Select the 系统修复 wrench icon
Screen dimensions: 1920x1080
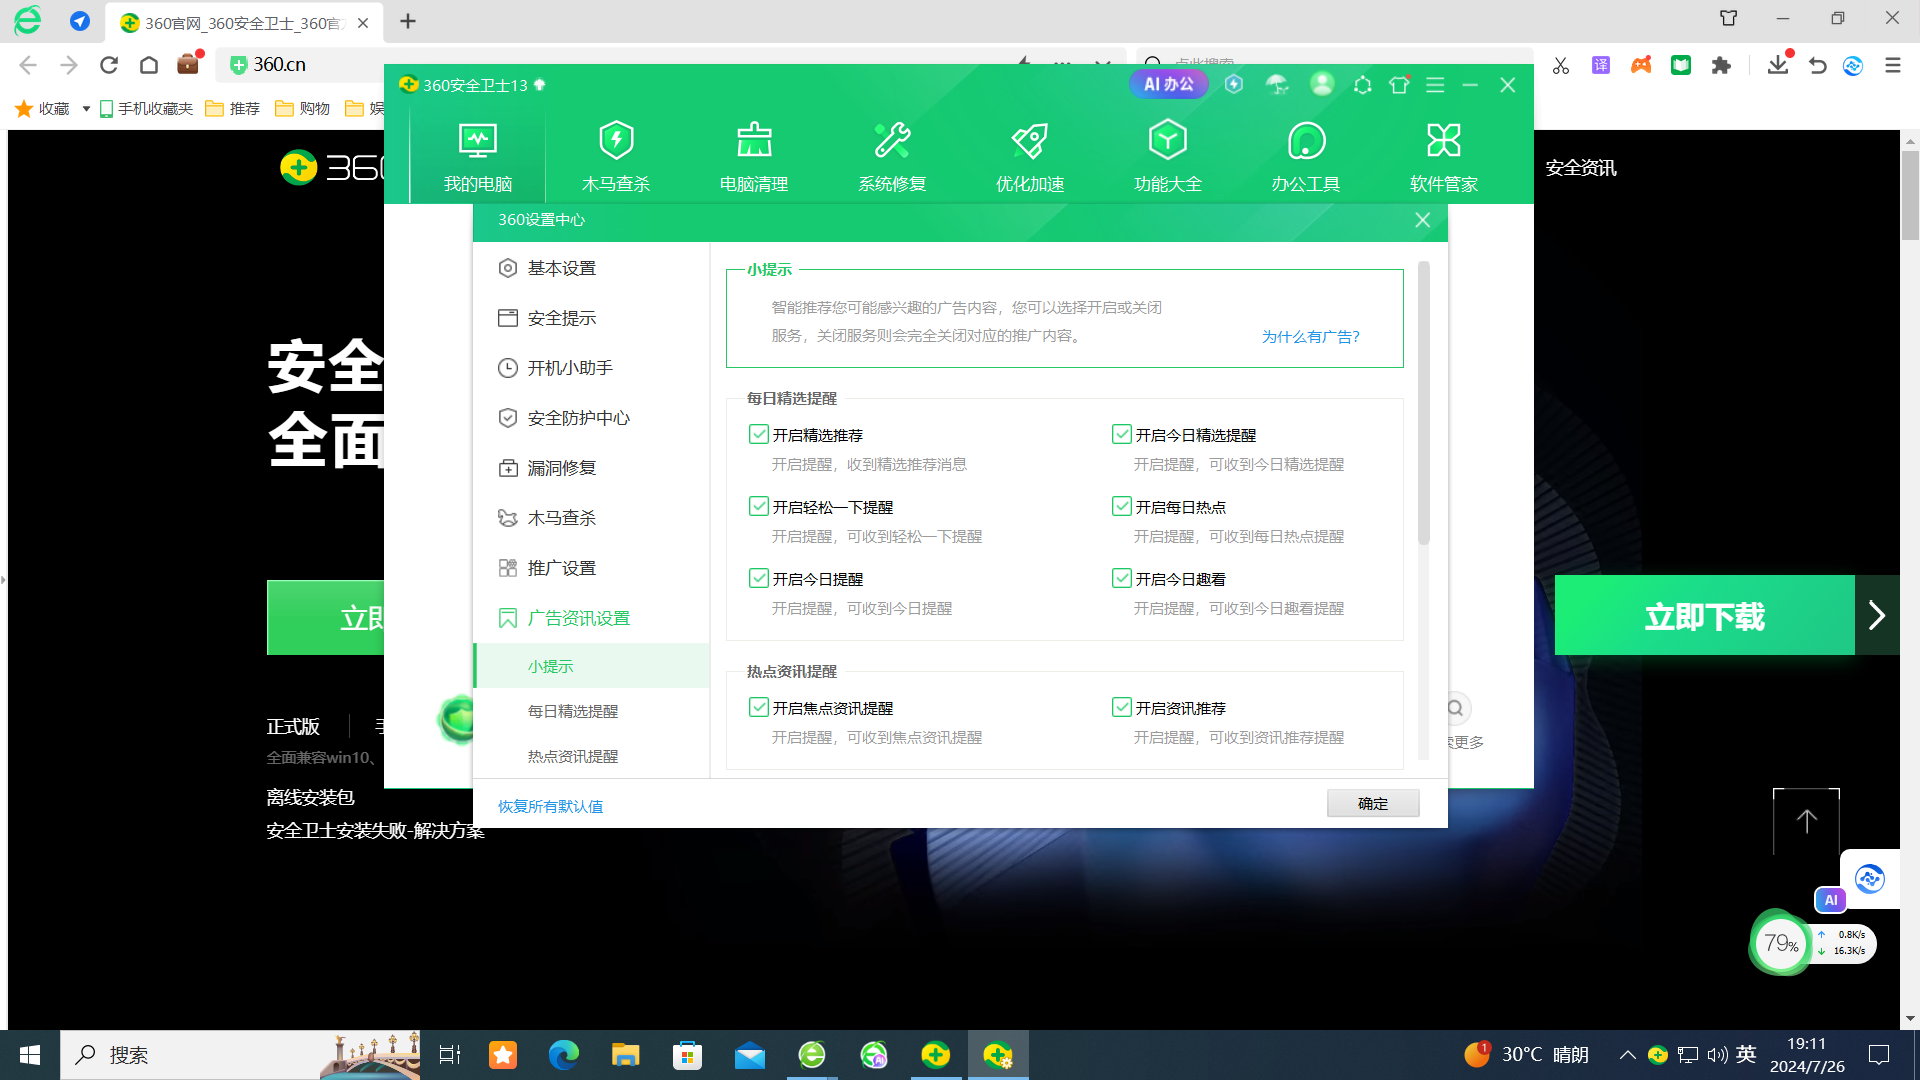892,141
